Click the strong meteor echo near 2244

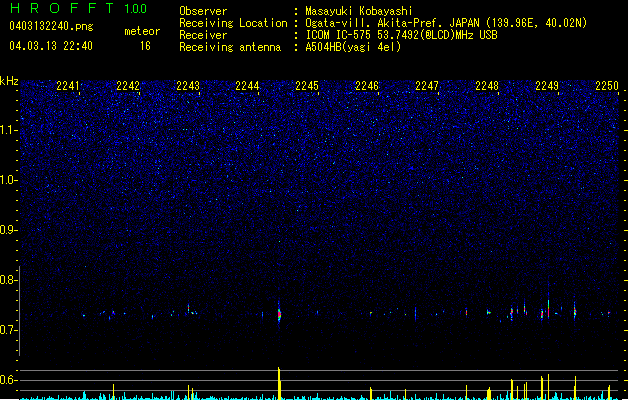279,314
